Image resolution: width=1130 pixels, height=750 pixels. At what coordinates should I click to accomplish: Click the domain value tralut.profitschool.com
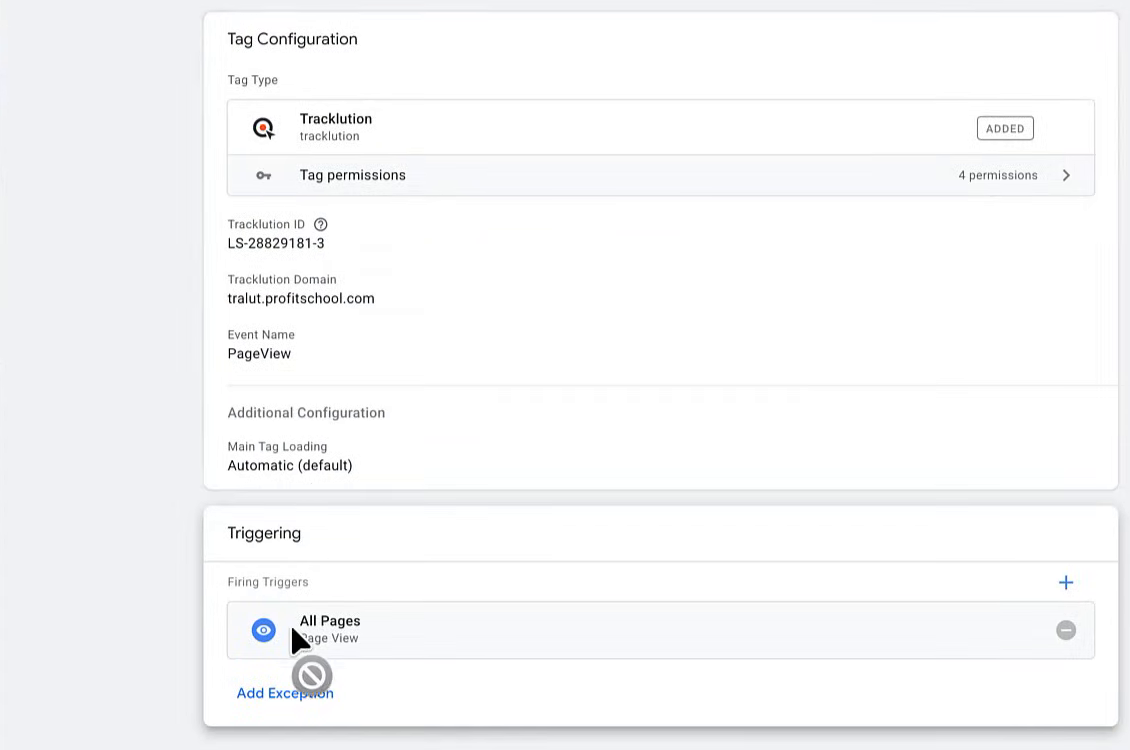point(301,298)
